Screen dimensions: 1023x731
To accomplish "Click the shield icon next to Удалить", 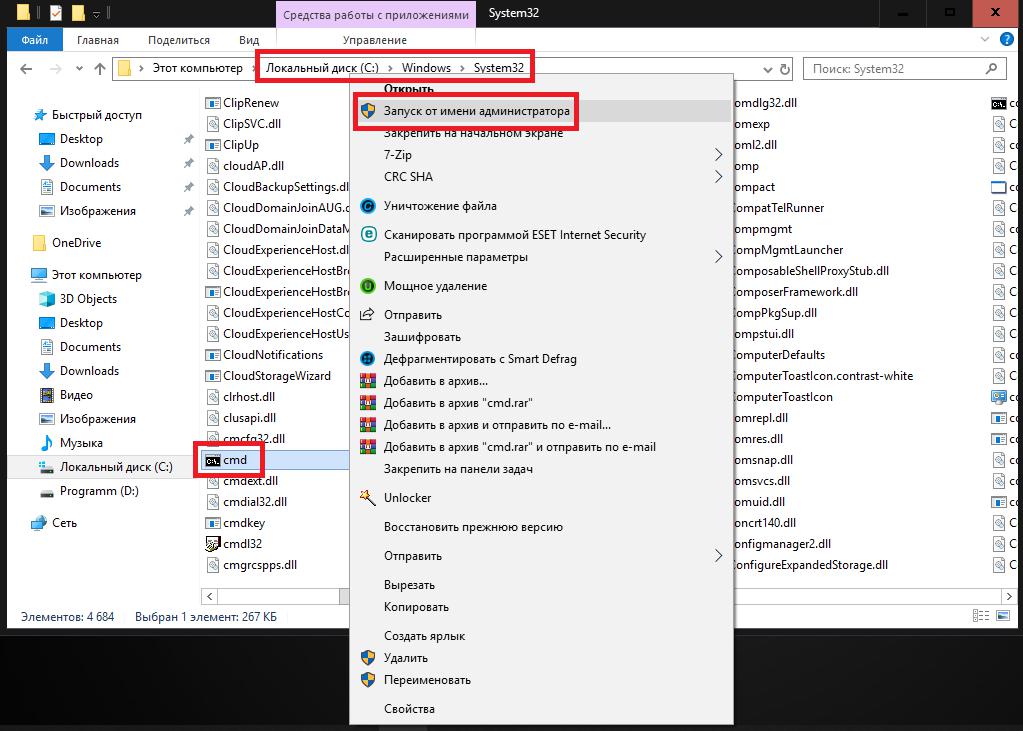I will [368, 657].
